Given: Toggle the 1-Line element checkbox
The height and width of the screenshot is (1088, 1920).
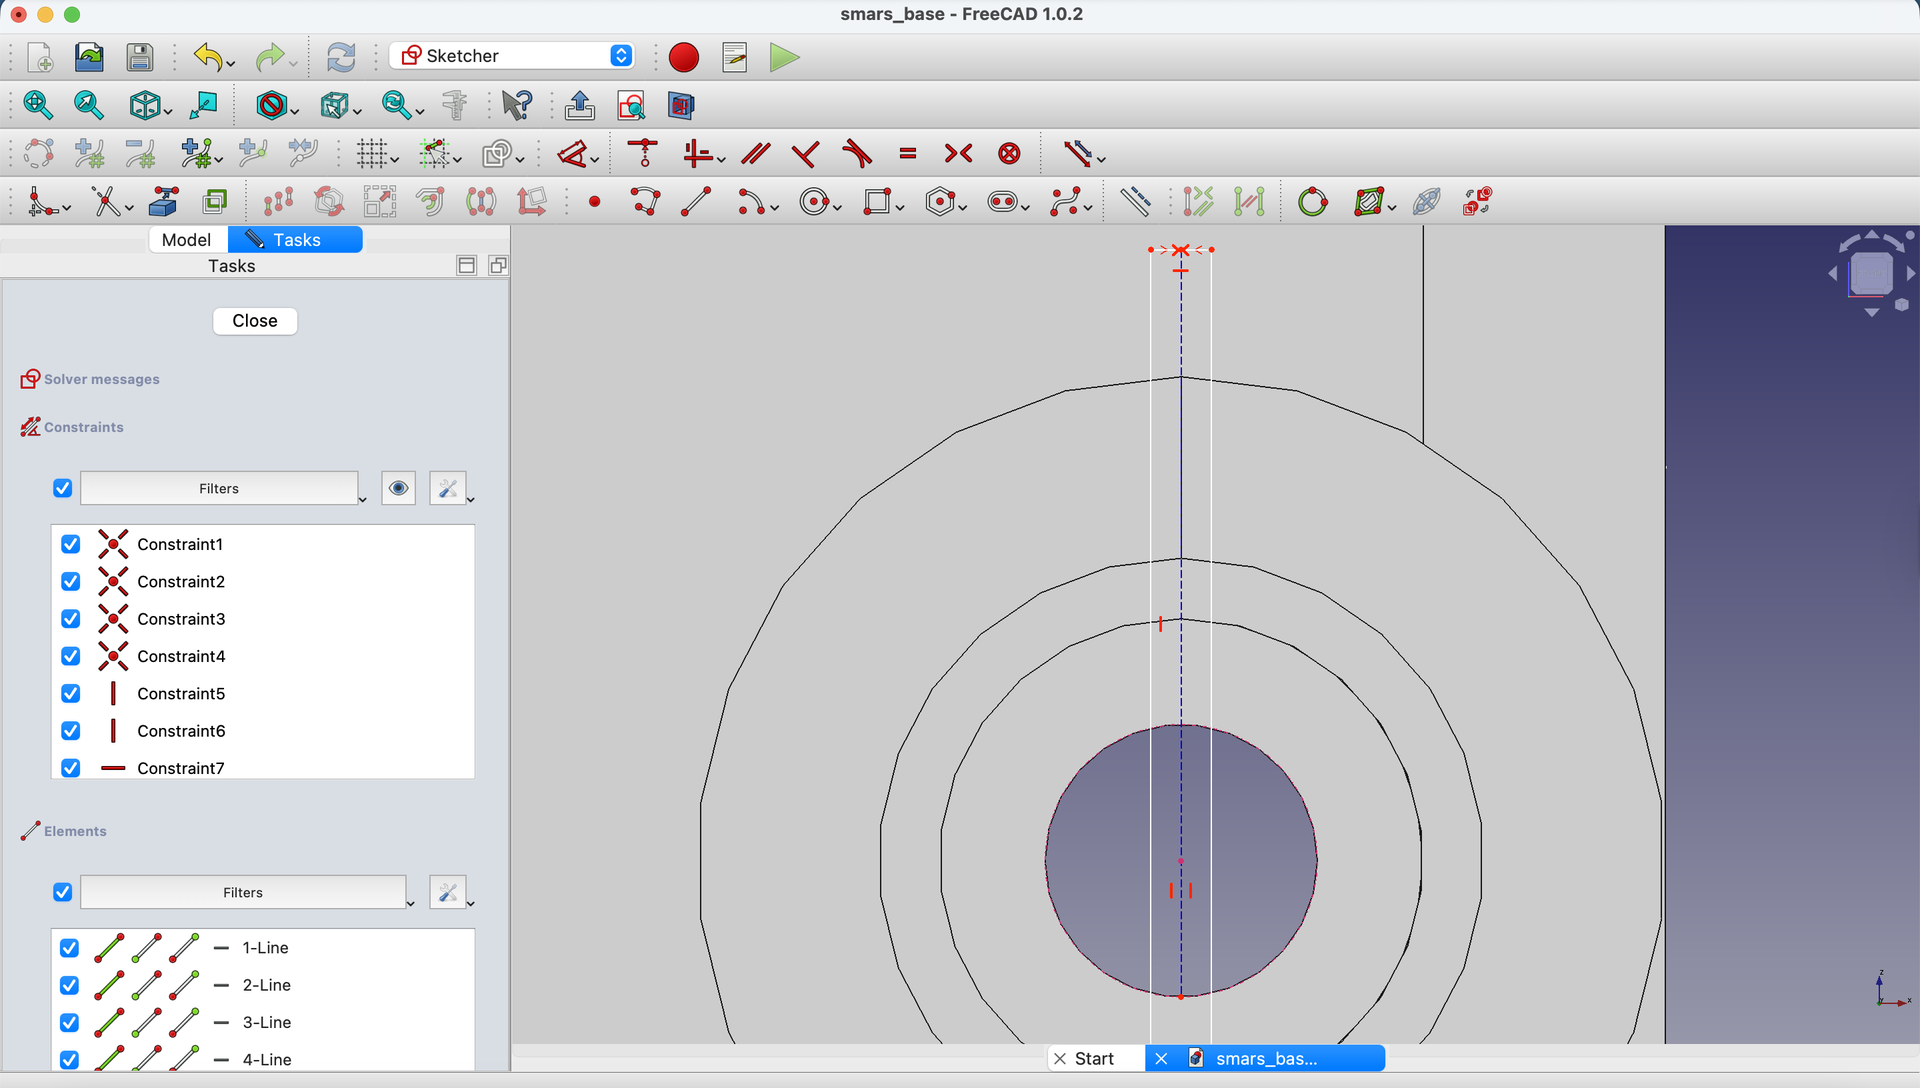Looking at the screenshot, I should click(x=69, y=948).
